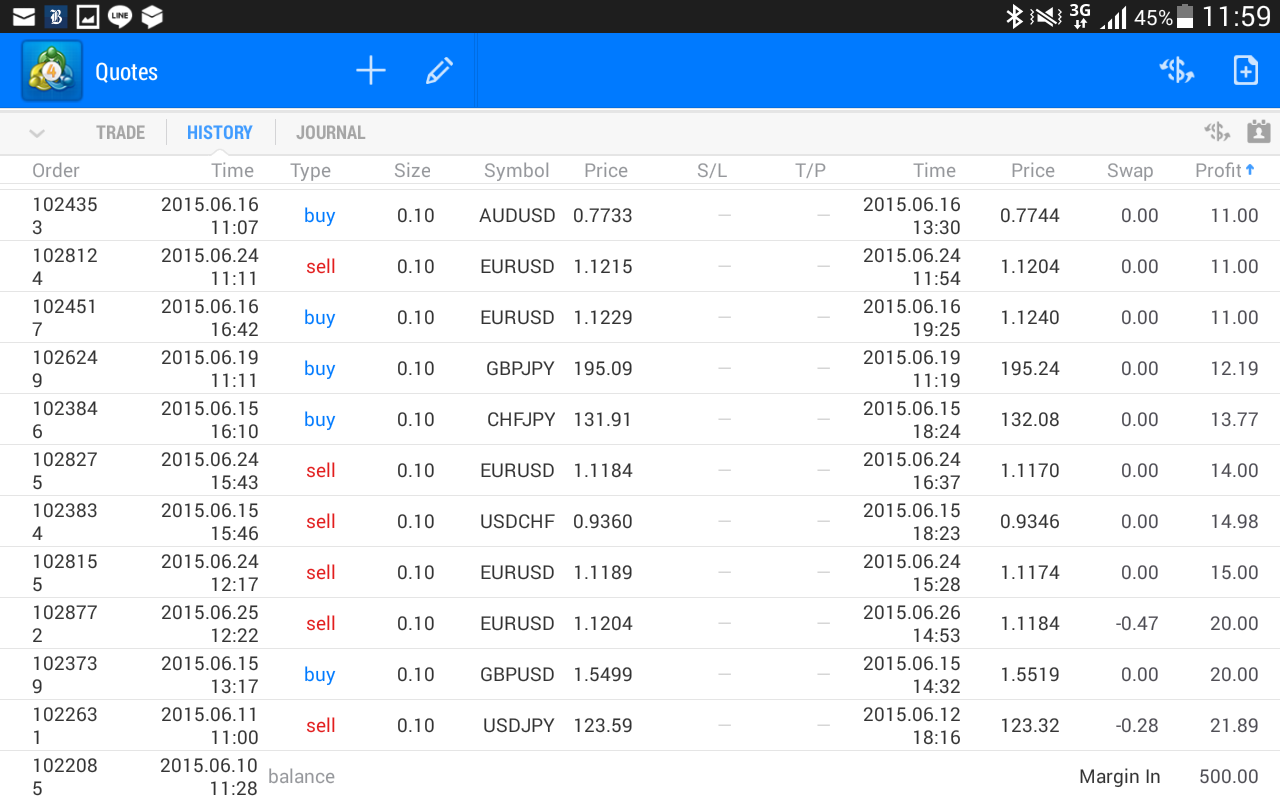Screen dimensions: 1280x800
Task: Sort by the Order column header
Action: point(56,171)
